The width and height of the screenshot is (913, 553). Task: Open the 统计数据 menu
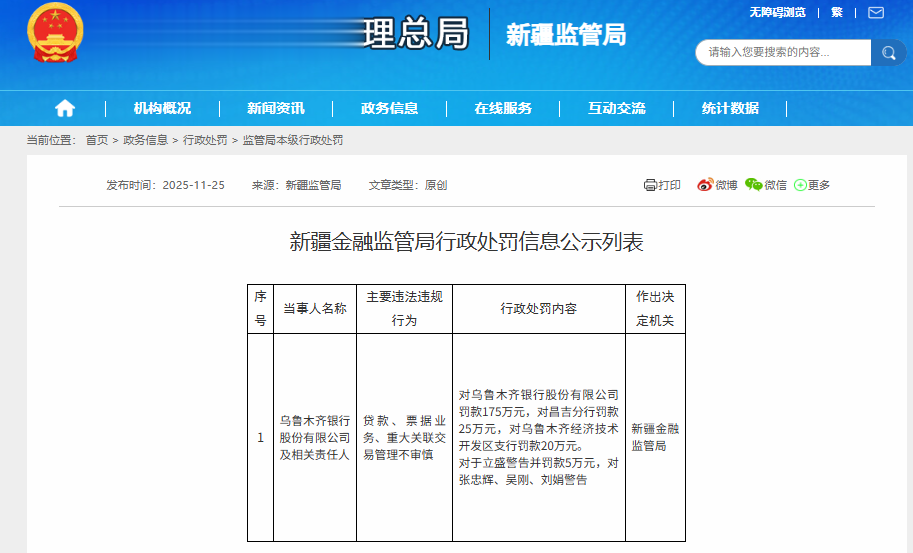coord(730,108)
